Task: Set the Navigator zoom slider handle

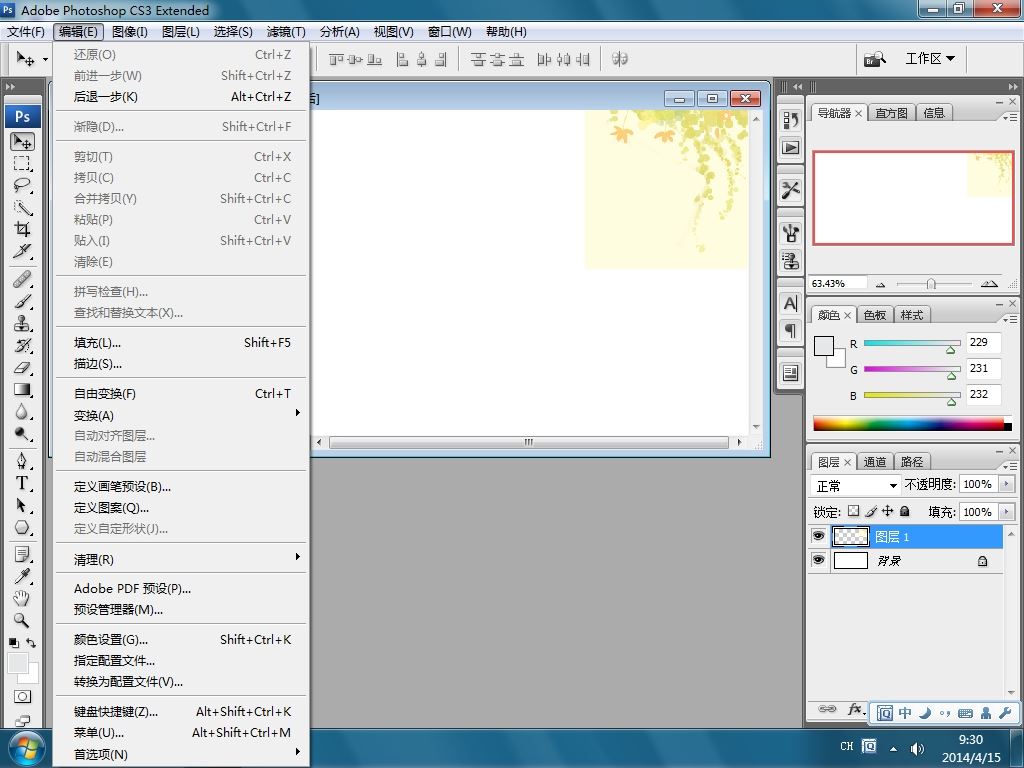Action: click(931, 283)
